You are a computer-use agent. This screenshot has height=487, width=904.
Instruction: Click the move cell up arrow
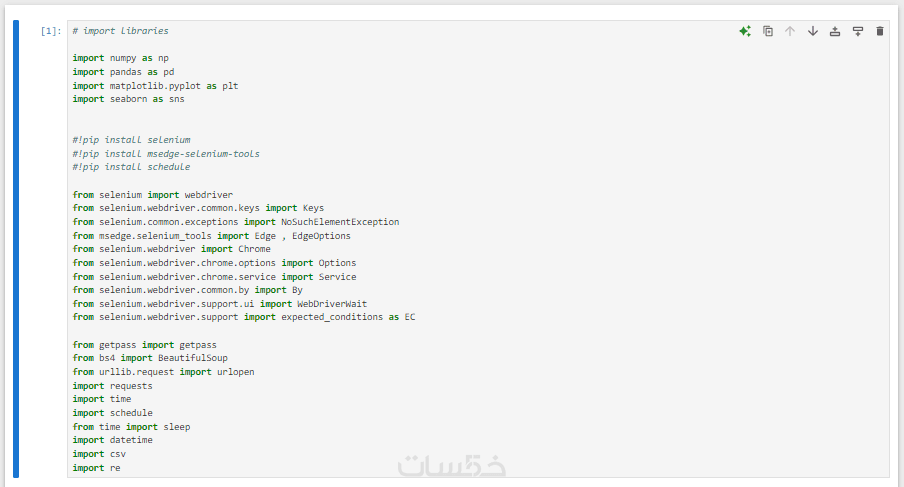coord(790,31)
